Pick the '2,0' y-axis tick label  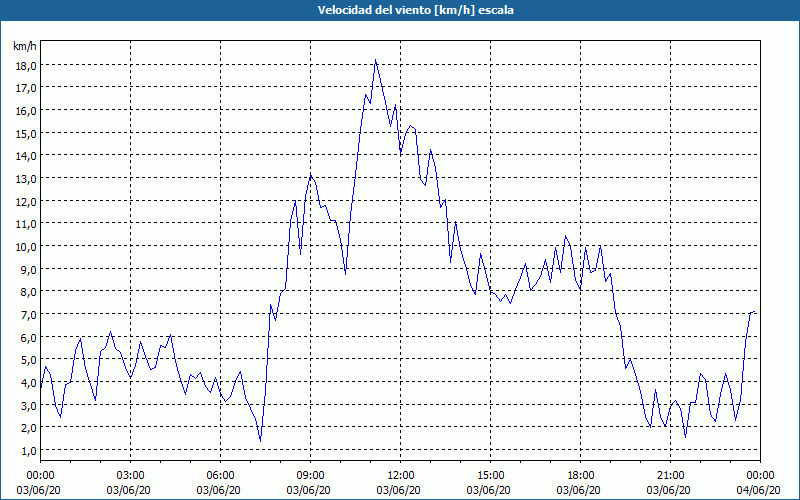point(29,428)
